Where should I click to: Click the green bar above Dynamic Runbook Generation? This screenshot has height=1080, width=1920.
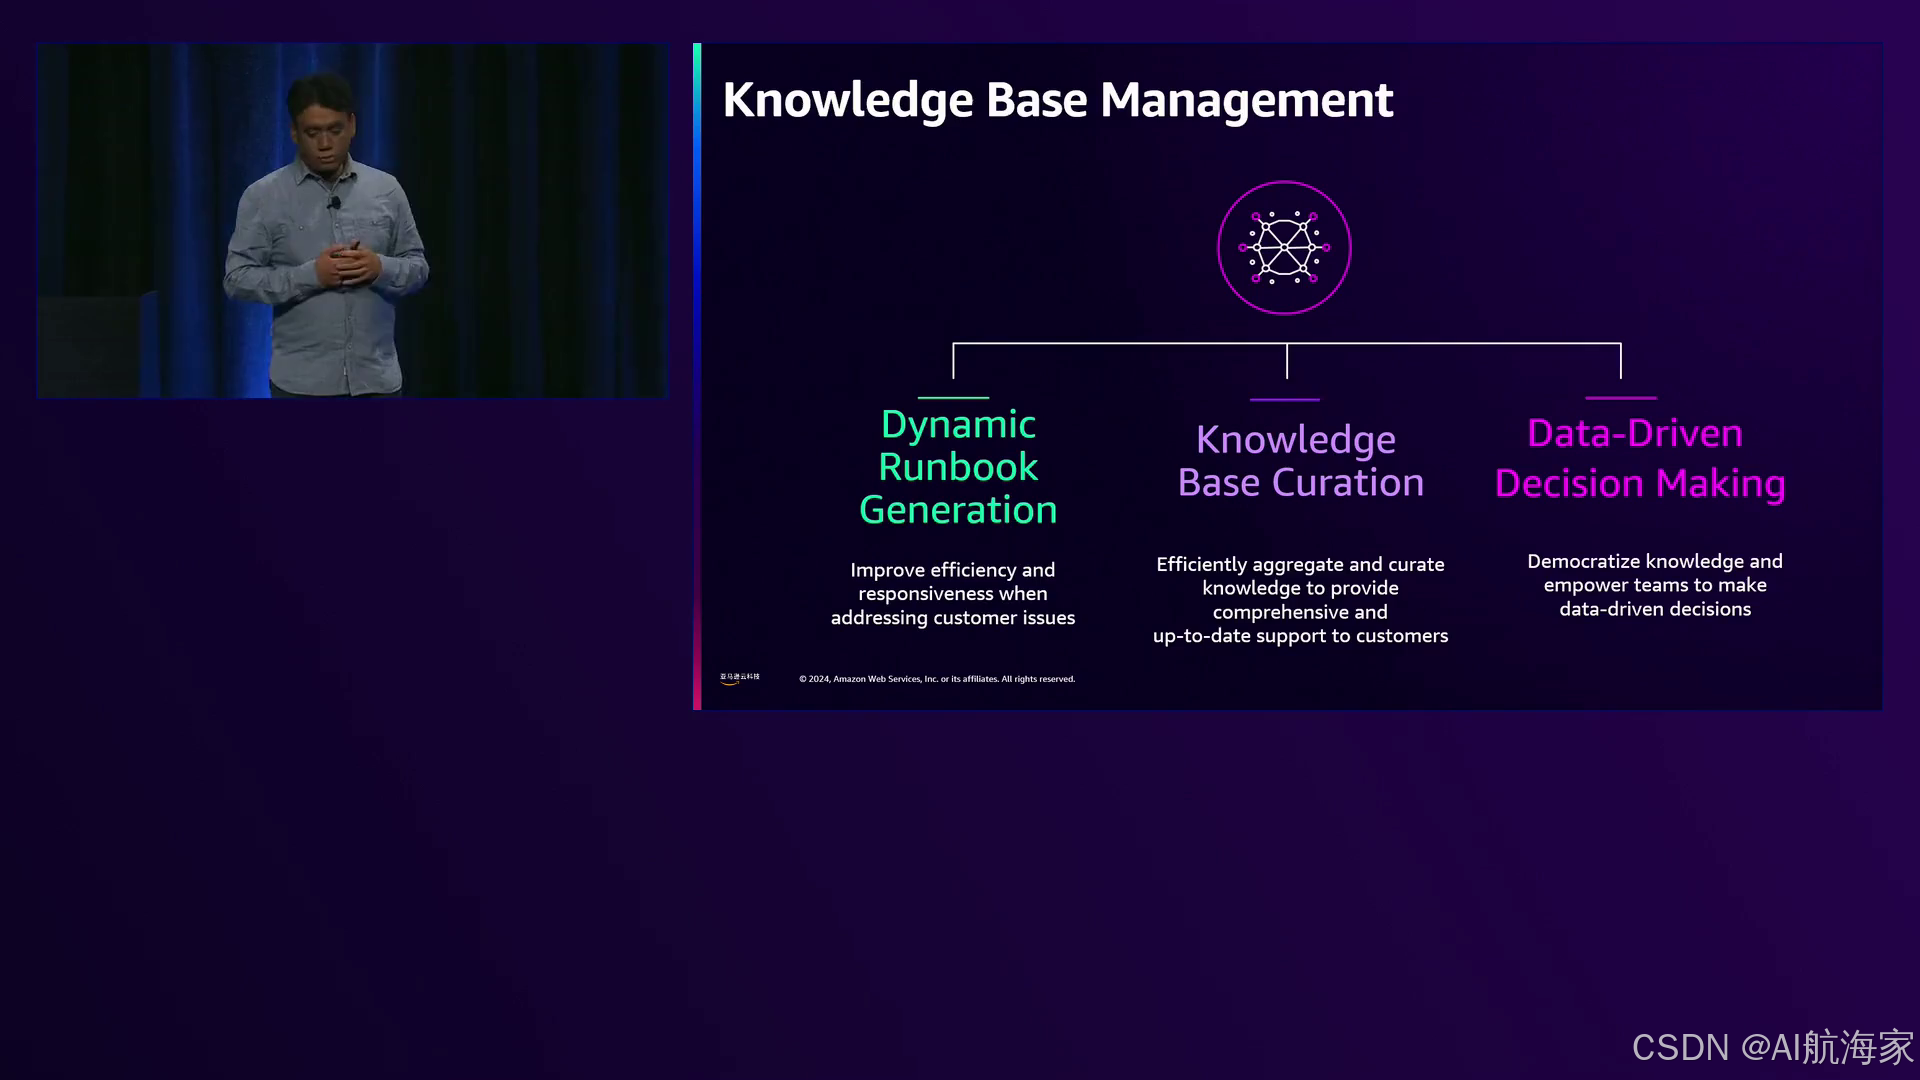(x=953, y=398)
